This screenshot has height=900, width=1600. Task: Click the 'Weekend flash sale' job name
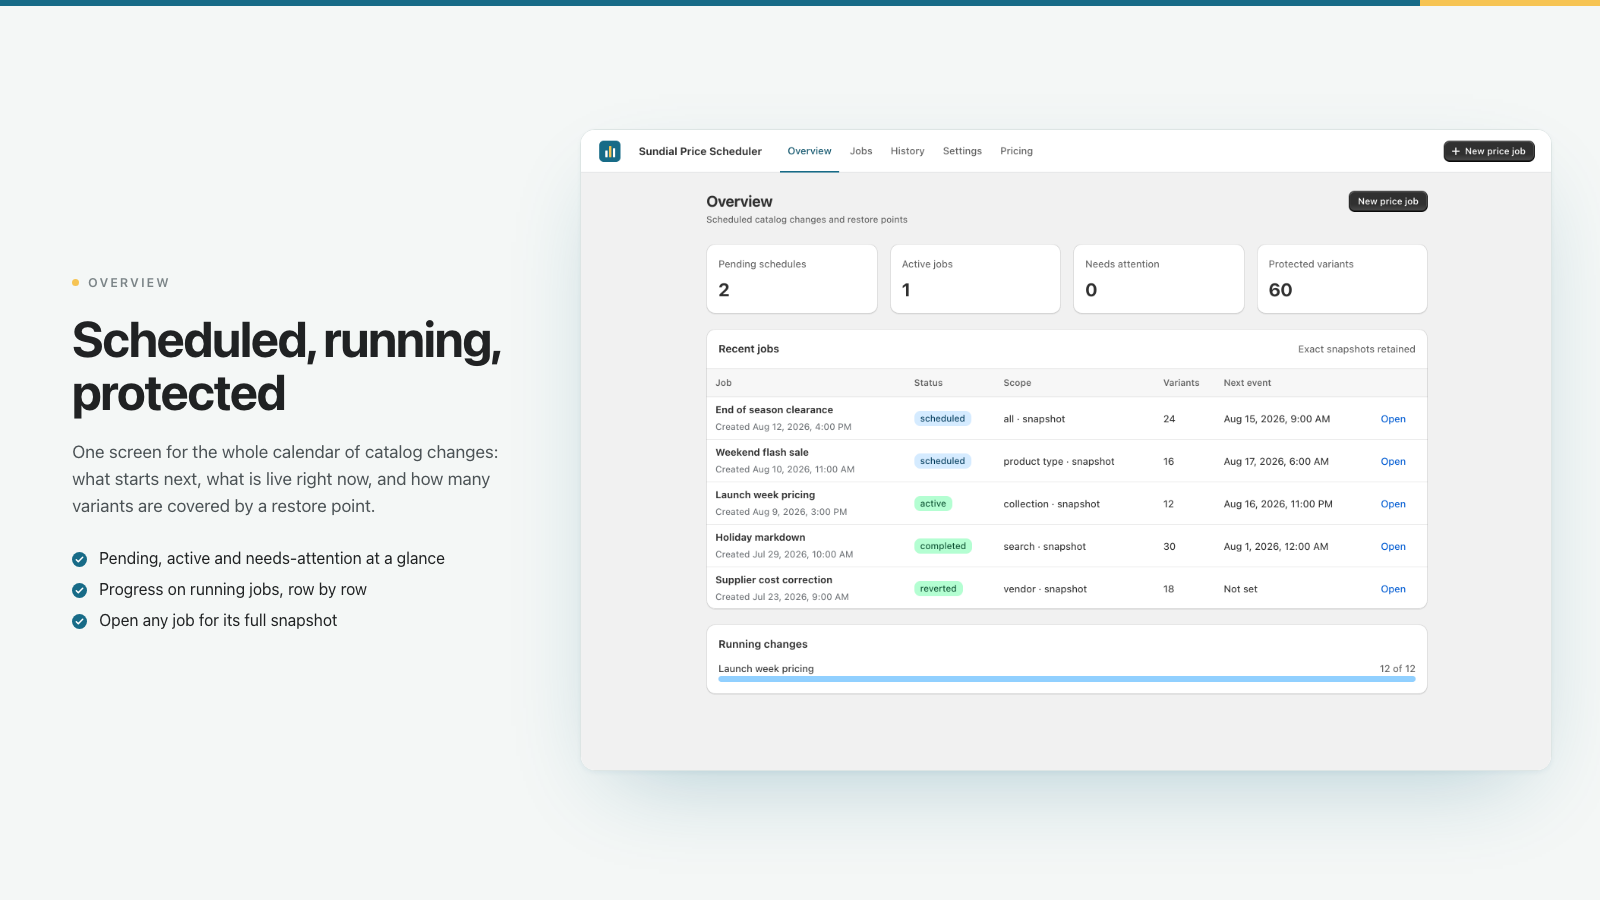click(762, 452)
